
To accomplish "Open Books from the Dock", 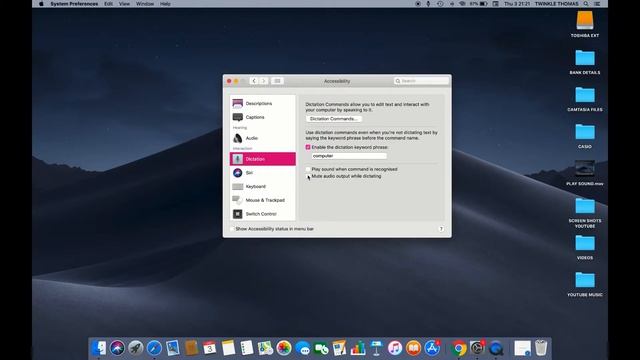I will (x=413, y=348).
